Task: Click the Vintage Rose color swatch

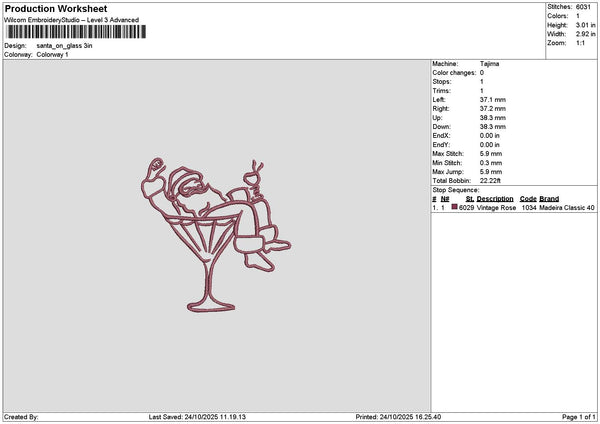Action: coord(455,207)
